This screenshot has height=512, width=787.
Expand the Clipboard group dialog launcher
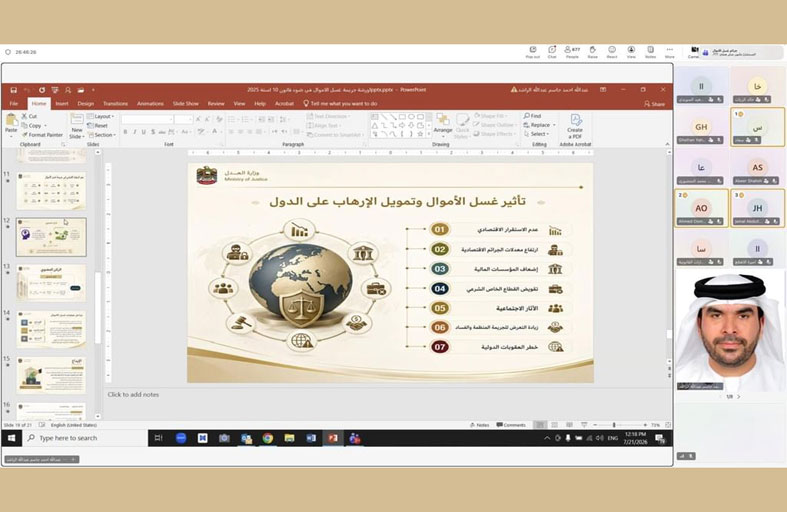pyautogui.click(x=63, y=145)
